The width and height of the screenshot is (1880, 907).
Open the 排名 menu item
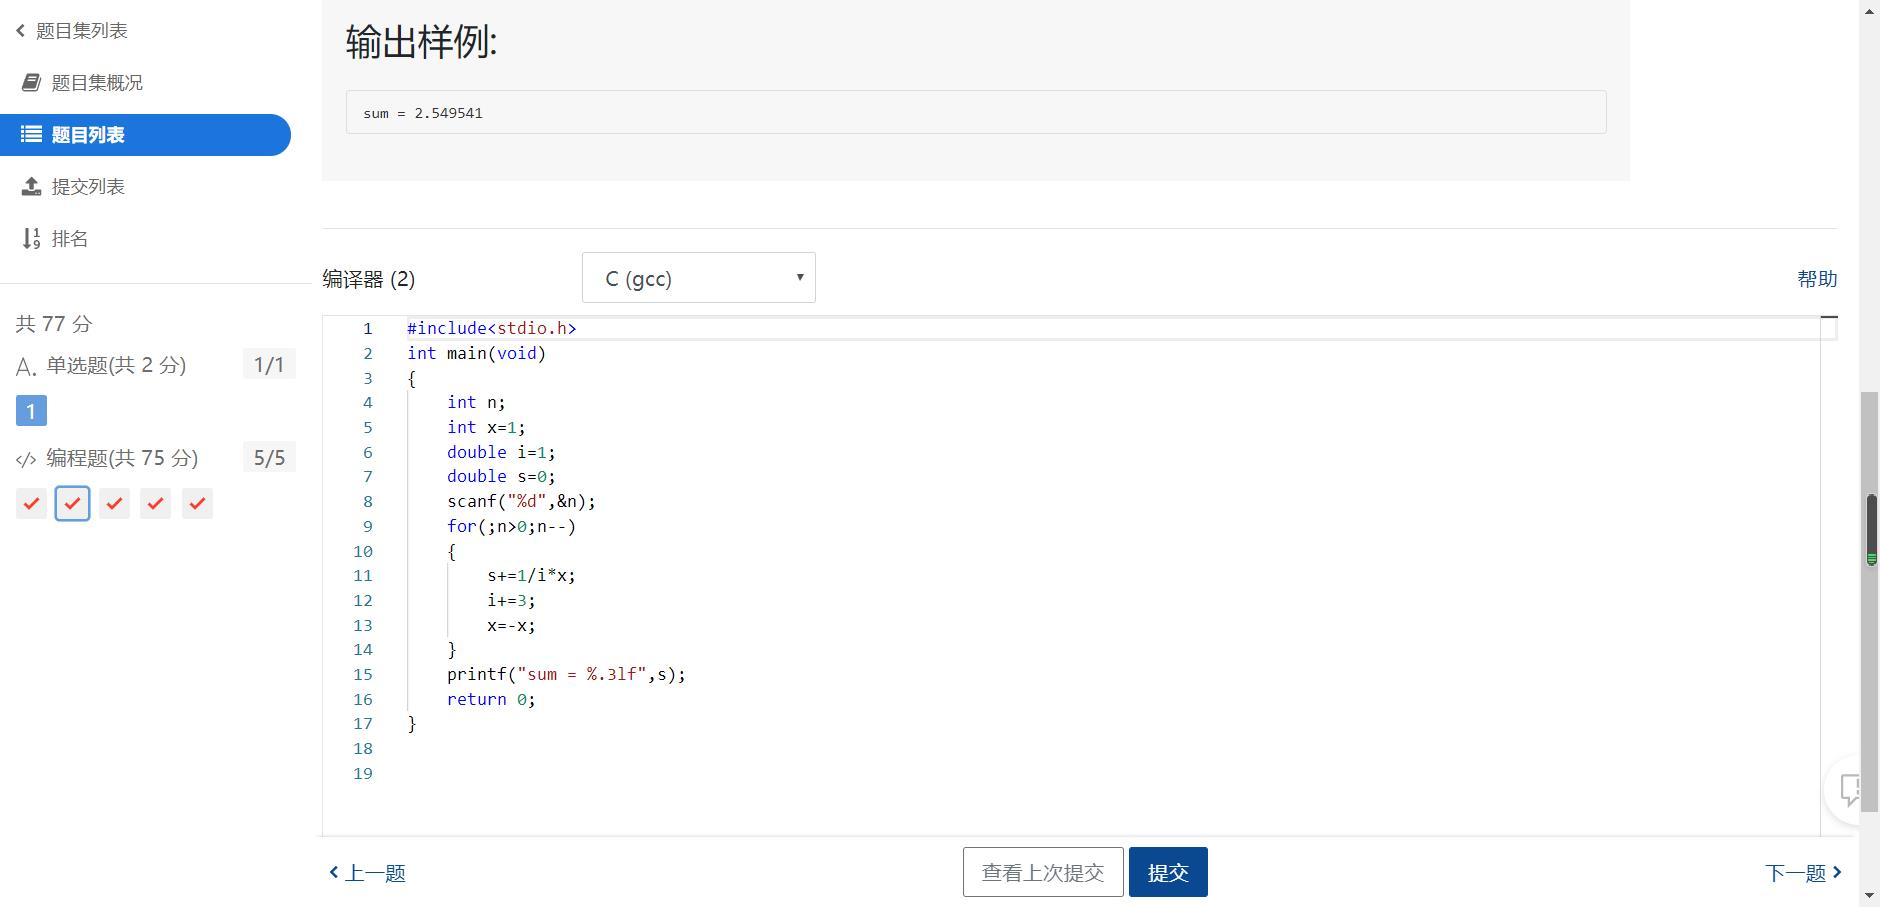coord(70,238)
